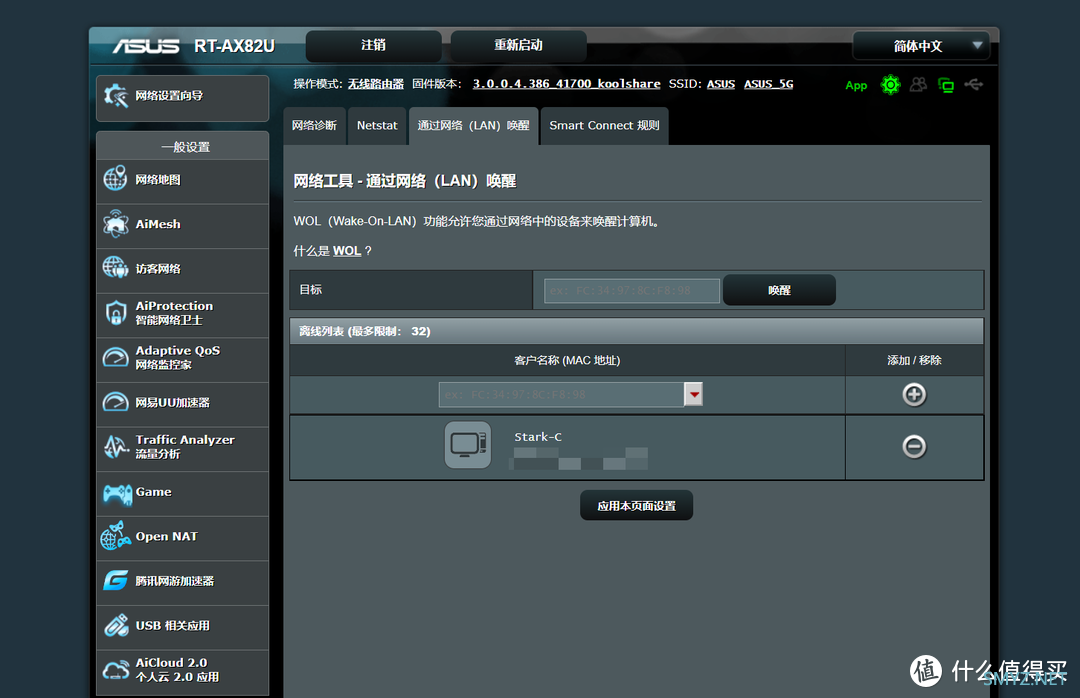Screen dimensions: 1080x698
Task: Click the ASUS_5G SSID link
Action: (768, 84)
